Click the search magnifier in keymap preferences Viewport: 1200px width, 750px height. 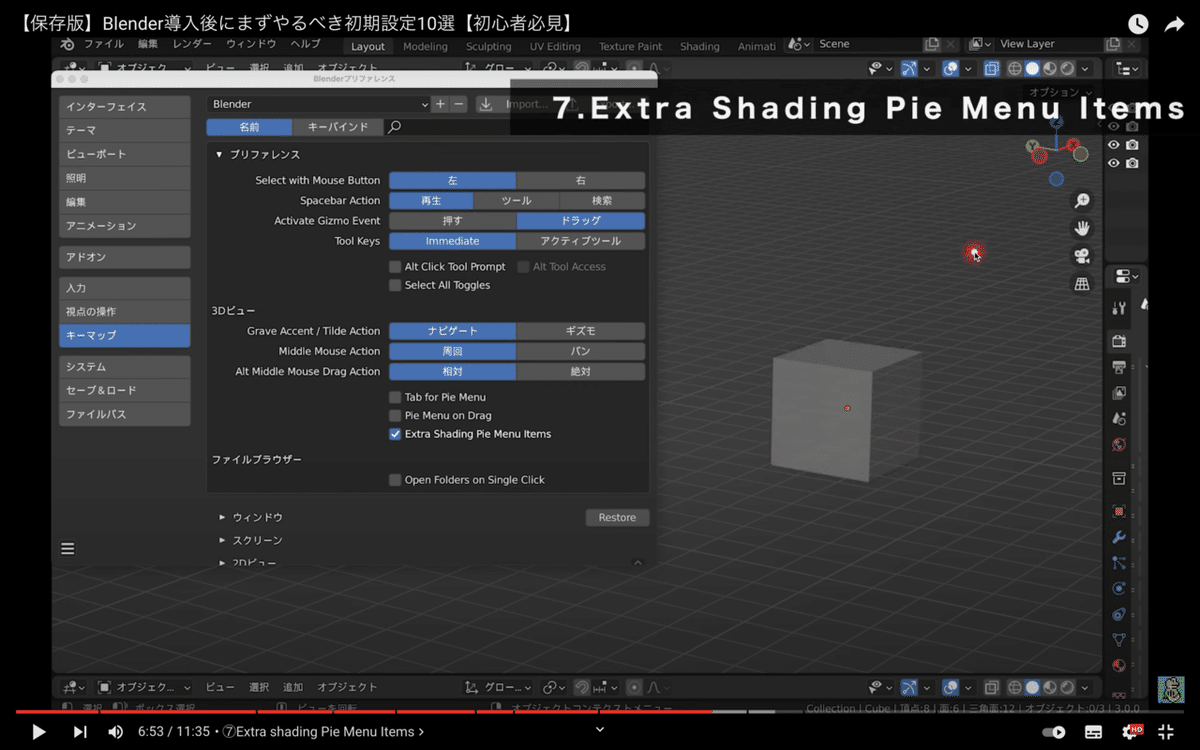tap(395, 127)
